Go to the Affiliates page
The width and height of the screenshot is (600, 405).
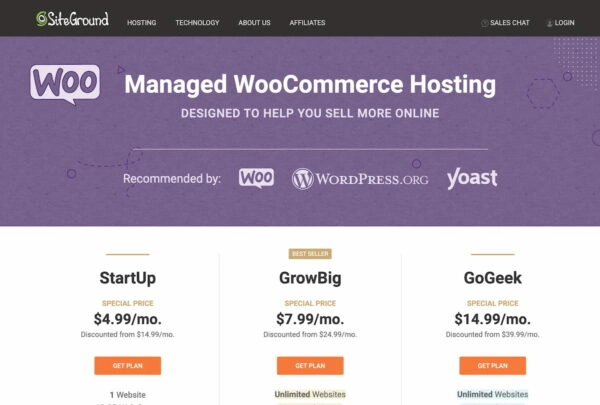pos(307,22)
